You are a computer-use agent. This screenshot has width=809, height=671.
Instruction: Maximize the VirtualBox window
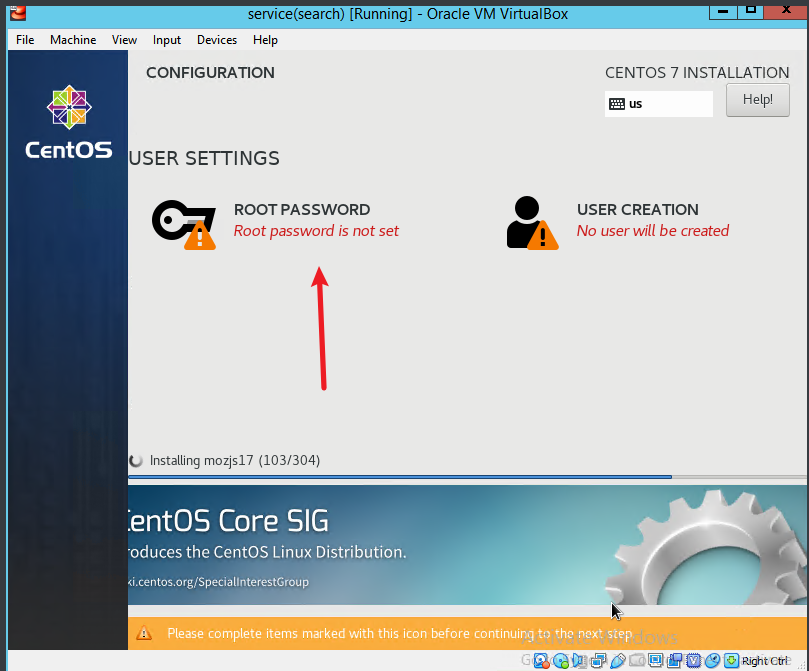pos(751,11)
